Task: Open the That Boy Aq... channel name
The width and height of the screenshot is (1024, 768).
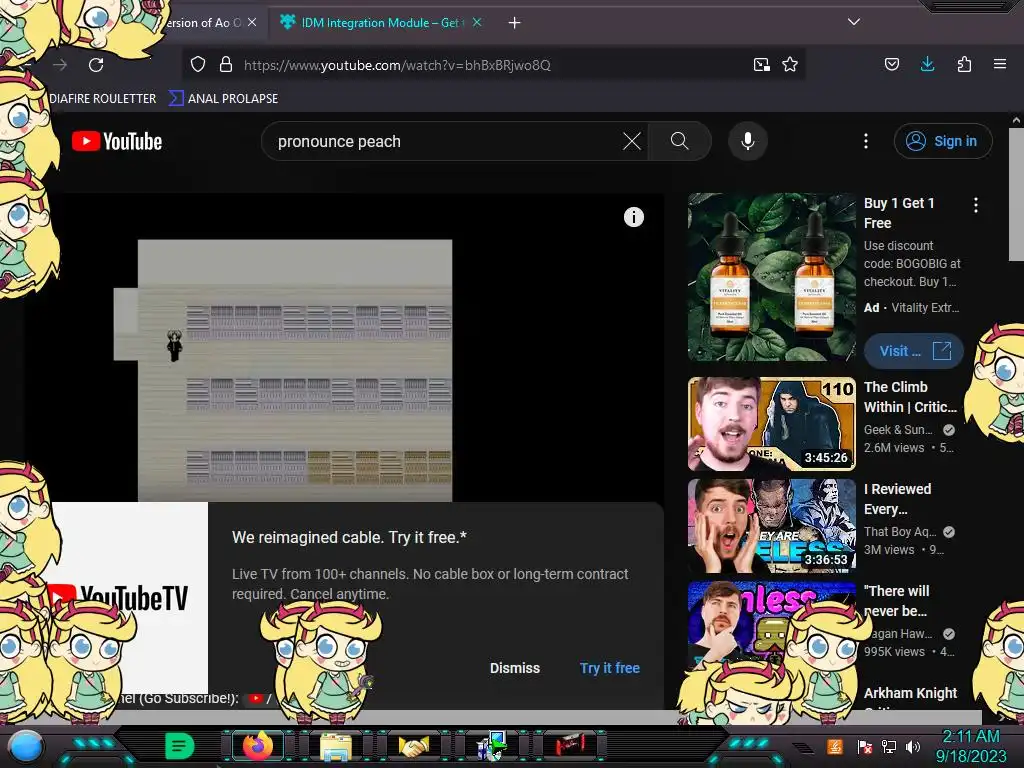Action: pyautogui.click(x=900, y=532)
